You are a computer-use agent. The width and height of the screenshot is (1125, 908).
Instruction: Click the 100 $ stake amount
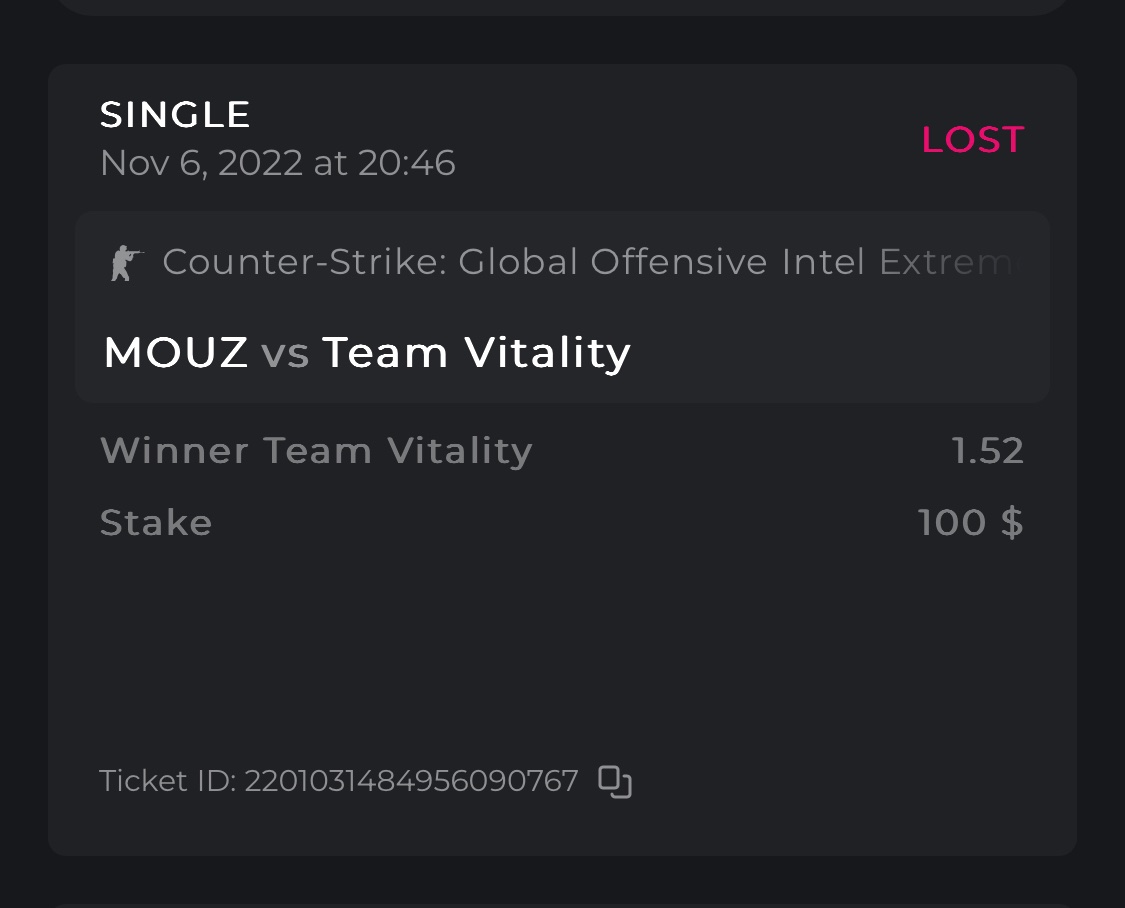(970, 523)
